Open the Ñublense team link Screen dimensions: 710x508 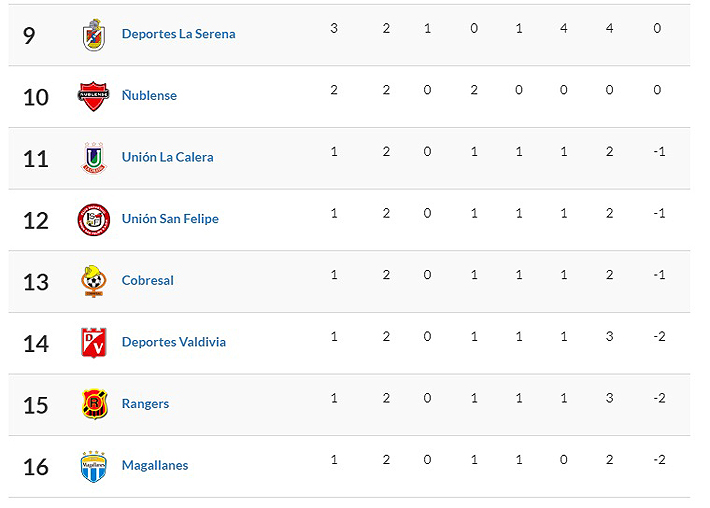(149, 96)
